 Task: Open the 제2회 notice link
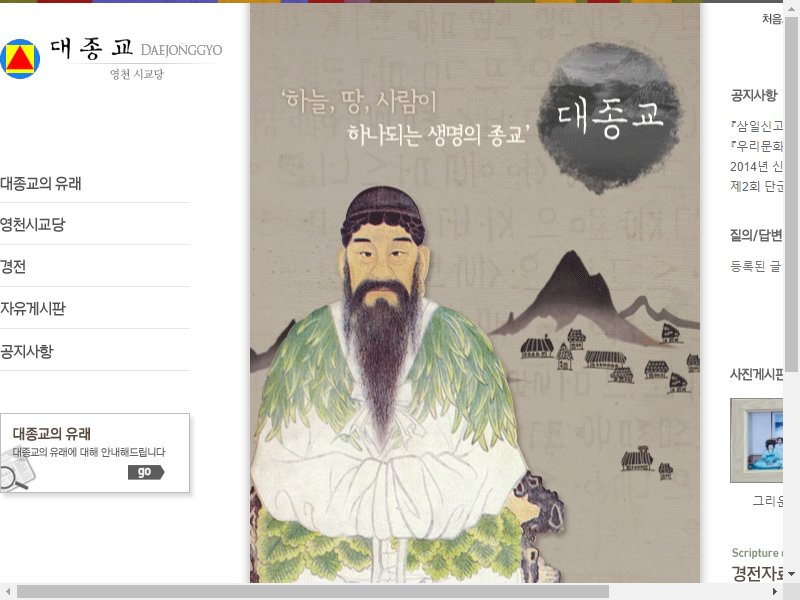coord(757,186)
